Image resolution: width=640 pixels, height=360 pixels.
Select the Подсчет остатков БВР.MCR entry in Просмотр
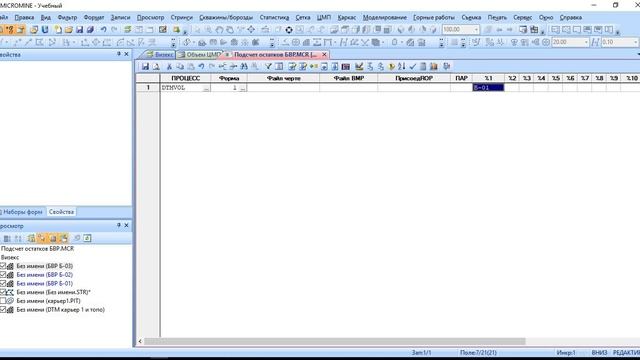tap(37, 249)
